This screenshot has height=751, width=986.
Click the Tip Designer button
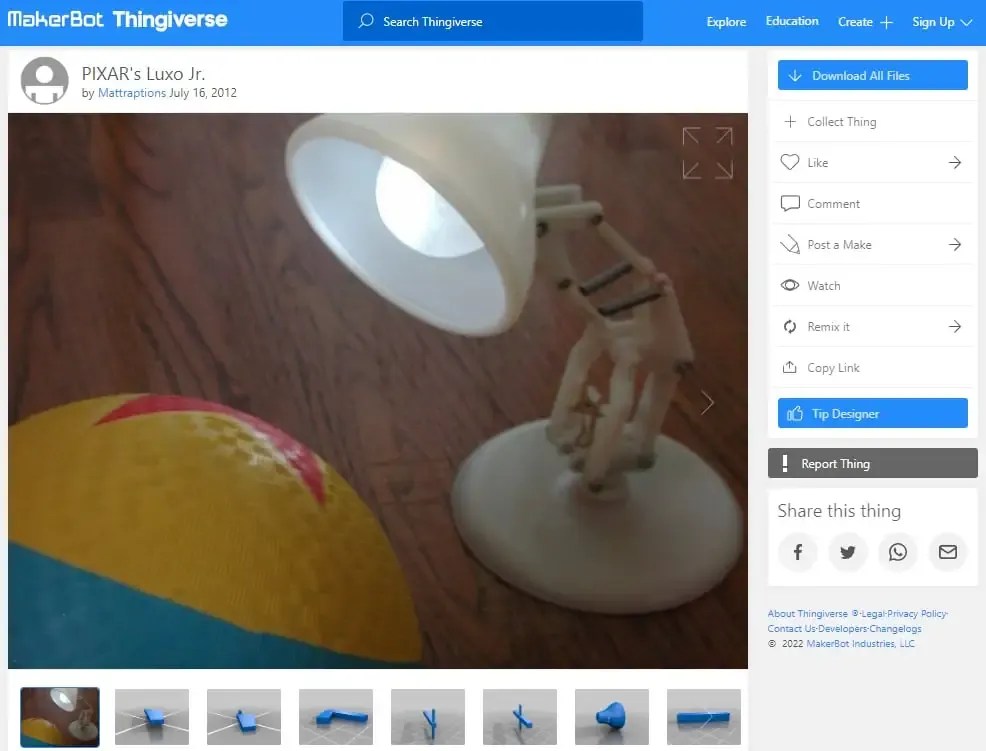pyautogui.click(x=871, y=412)
